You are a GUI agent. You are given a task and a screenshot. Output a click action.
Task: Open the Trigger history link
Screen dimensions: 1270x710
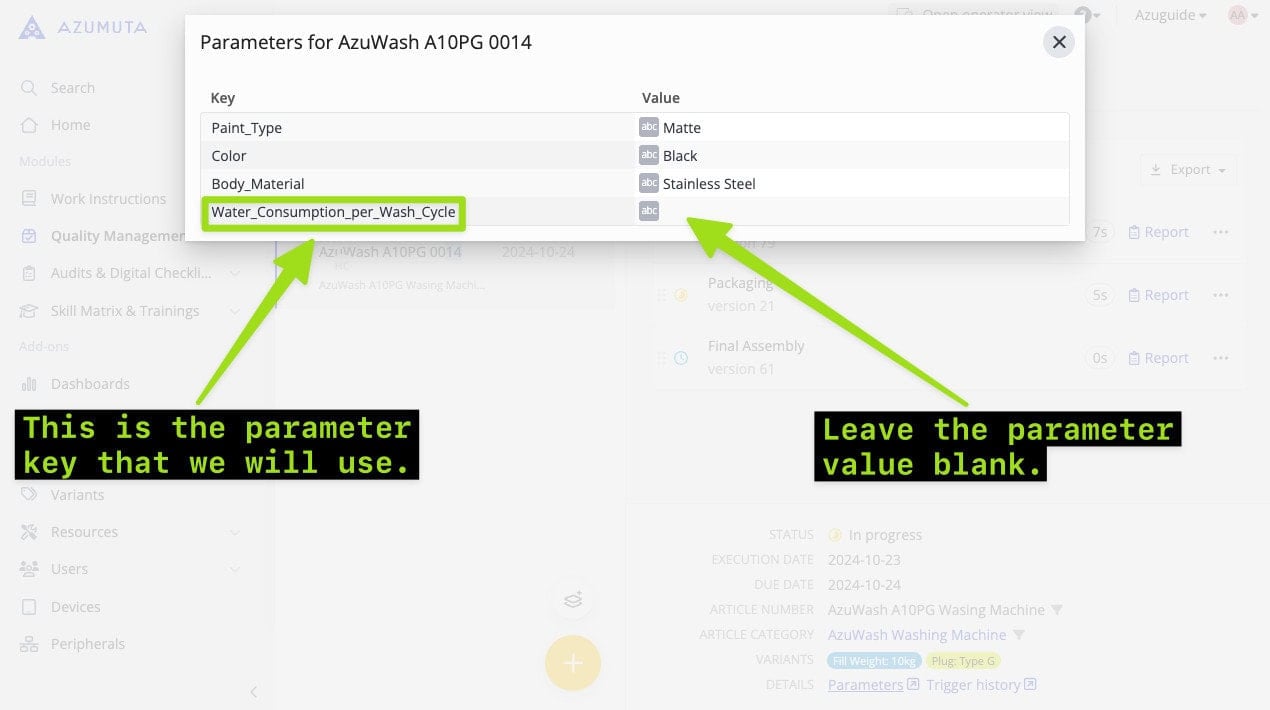point(973,685)
